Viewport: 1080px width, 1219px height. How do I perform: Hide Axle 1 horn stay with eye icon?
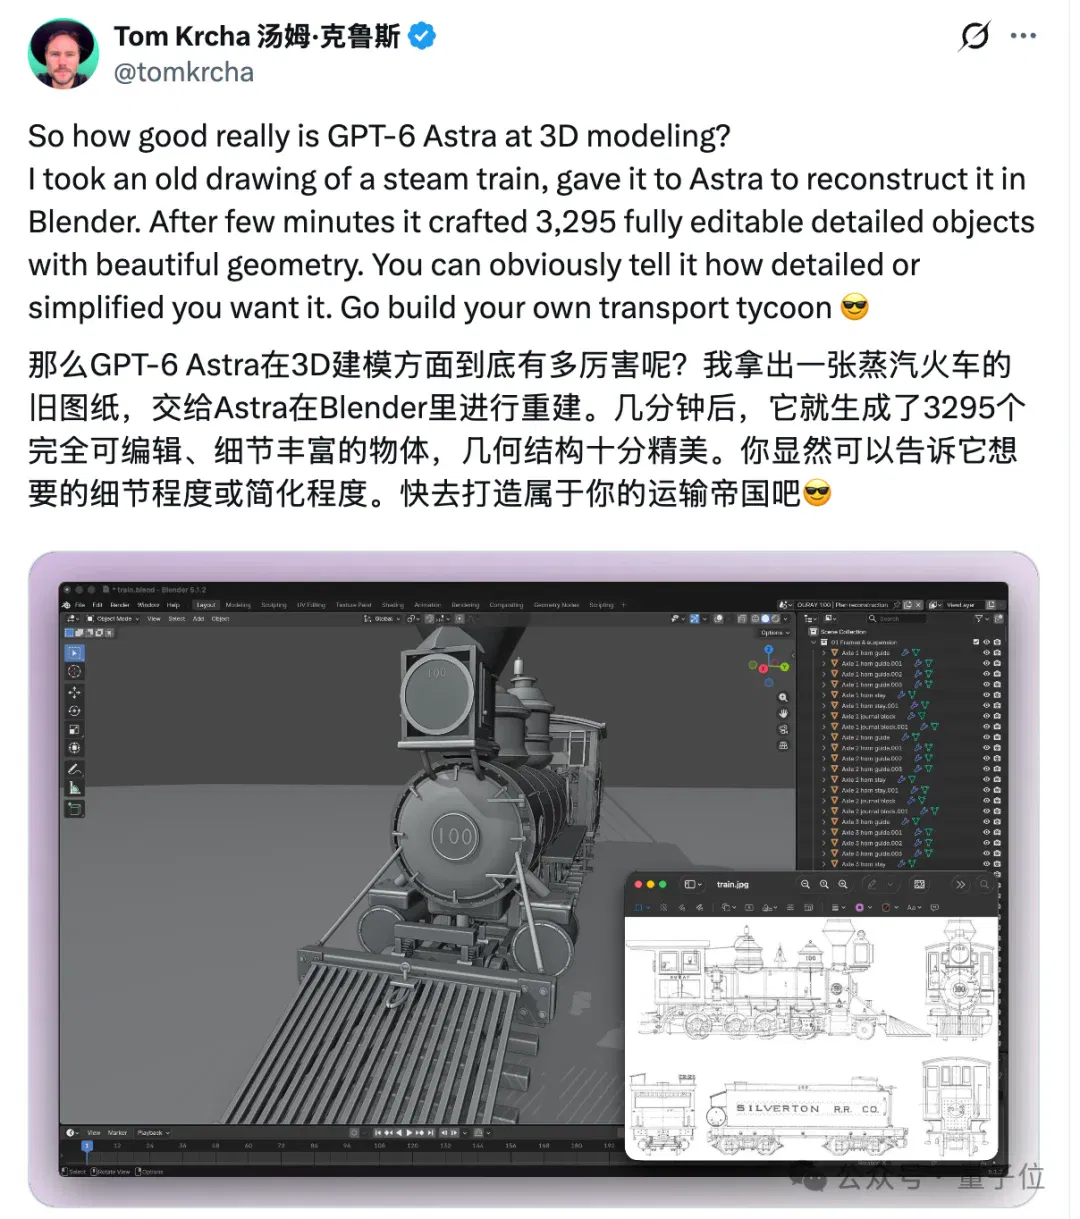coord(986,695)
